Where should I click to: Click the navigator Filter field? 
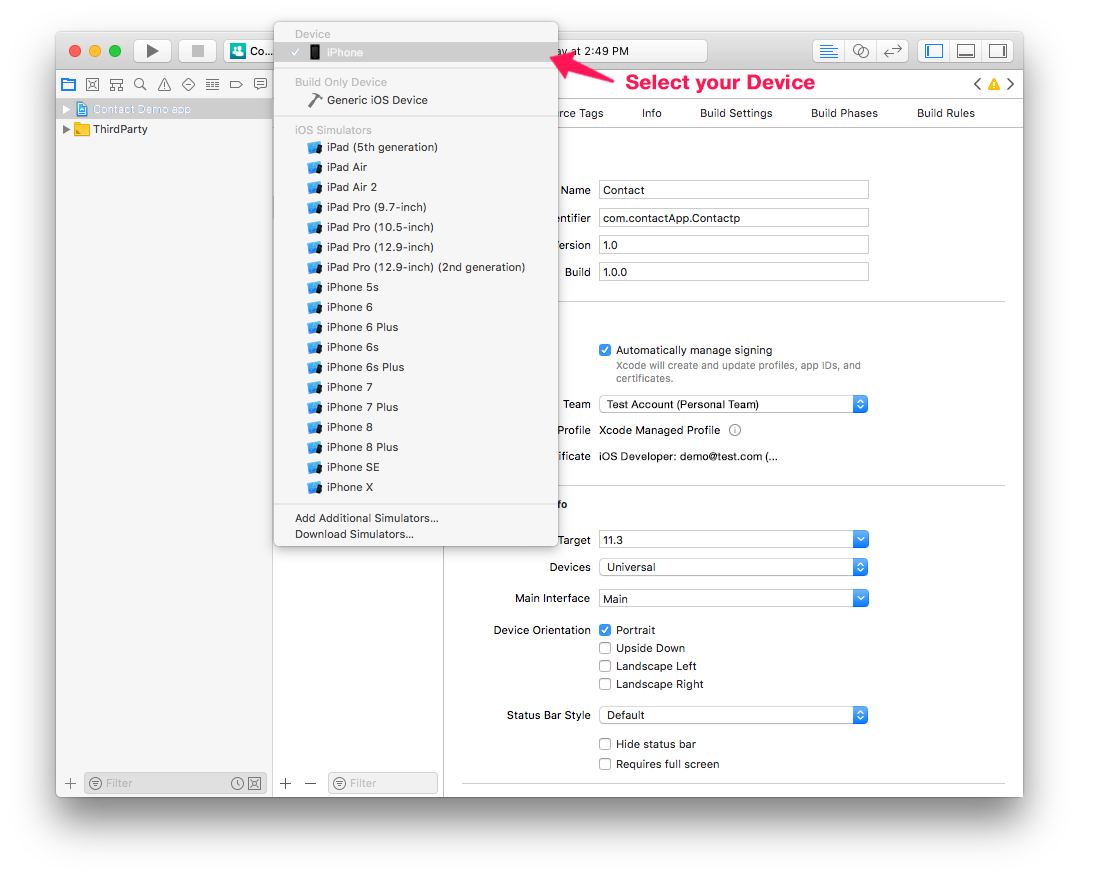click(175, 783)
